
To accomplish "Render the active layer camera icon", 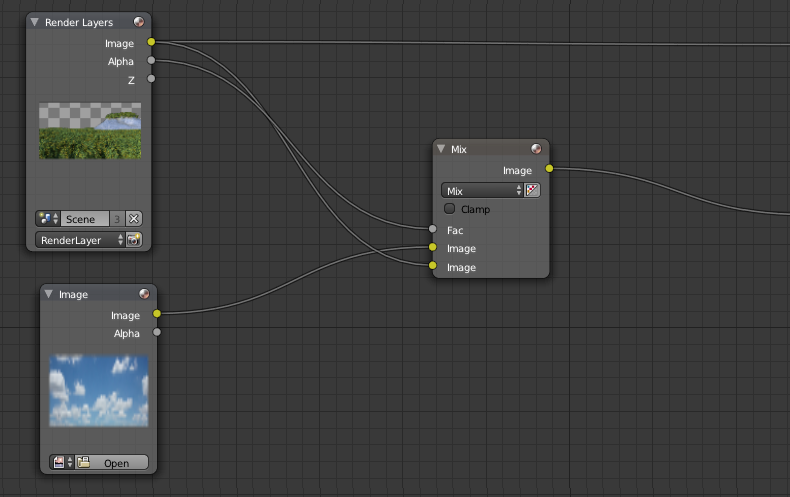I will 134,240.
